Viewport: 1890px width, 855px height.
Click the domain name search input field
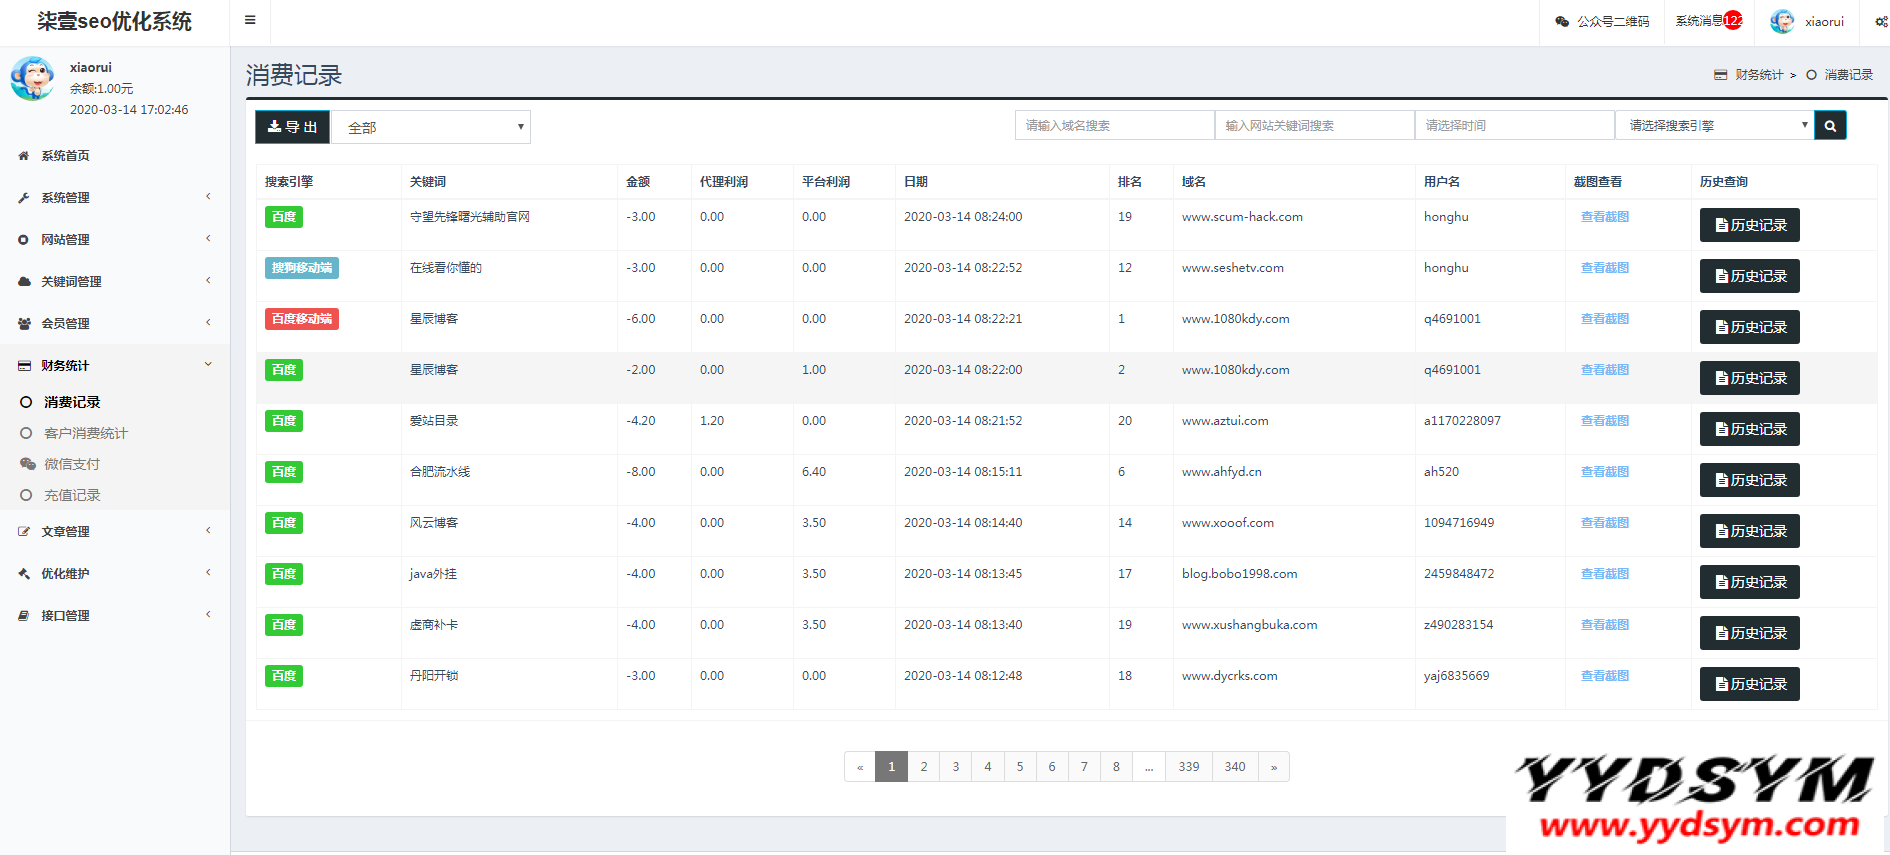[x=1114, y=126]
